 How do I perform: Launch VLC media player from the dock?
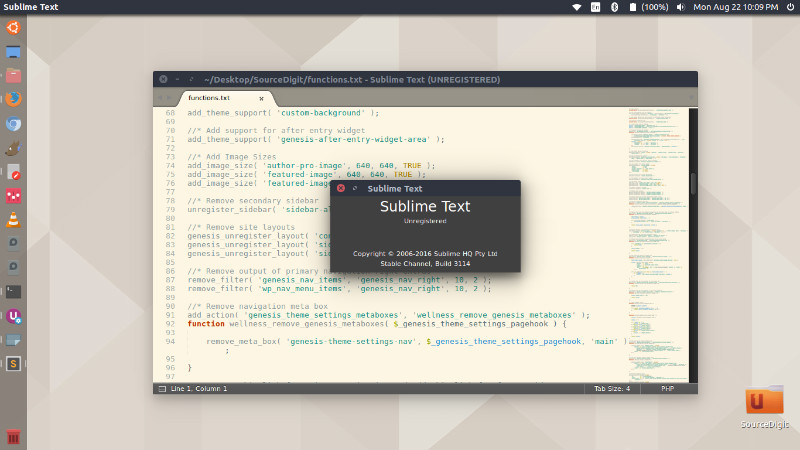pos(13,220)
